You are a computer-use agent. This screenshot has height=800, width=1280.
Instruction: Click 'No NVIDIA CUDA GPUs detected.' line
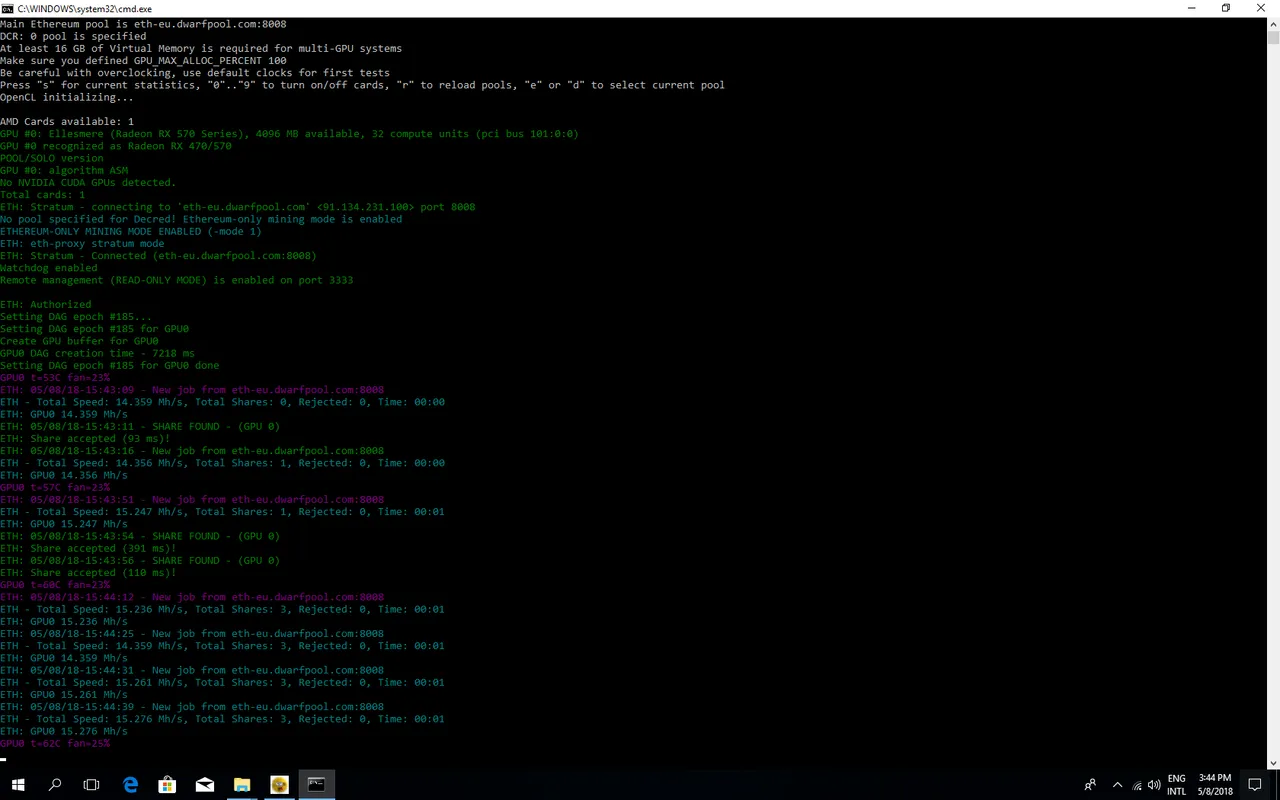tap(88, 183)
